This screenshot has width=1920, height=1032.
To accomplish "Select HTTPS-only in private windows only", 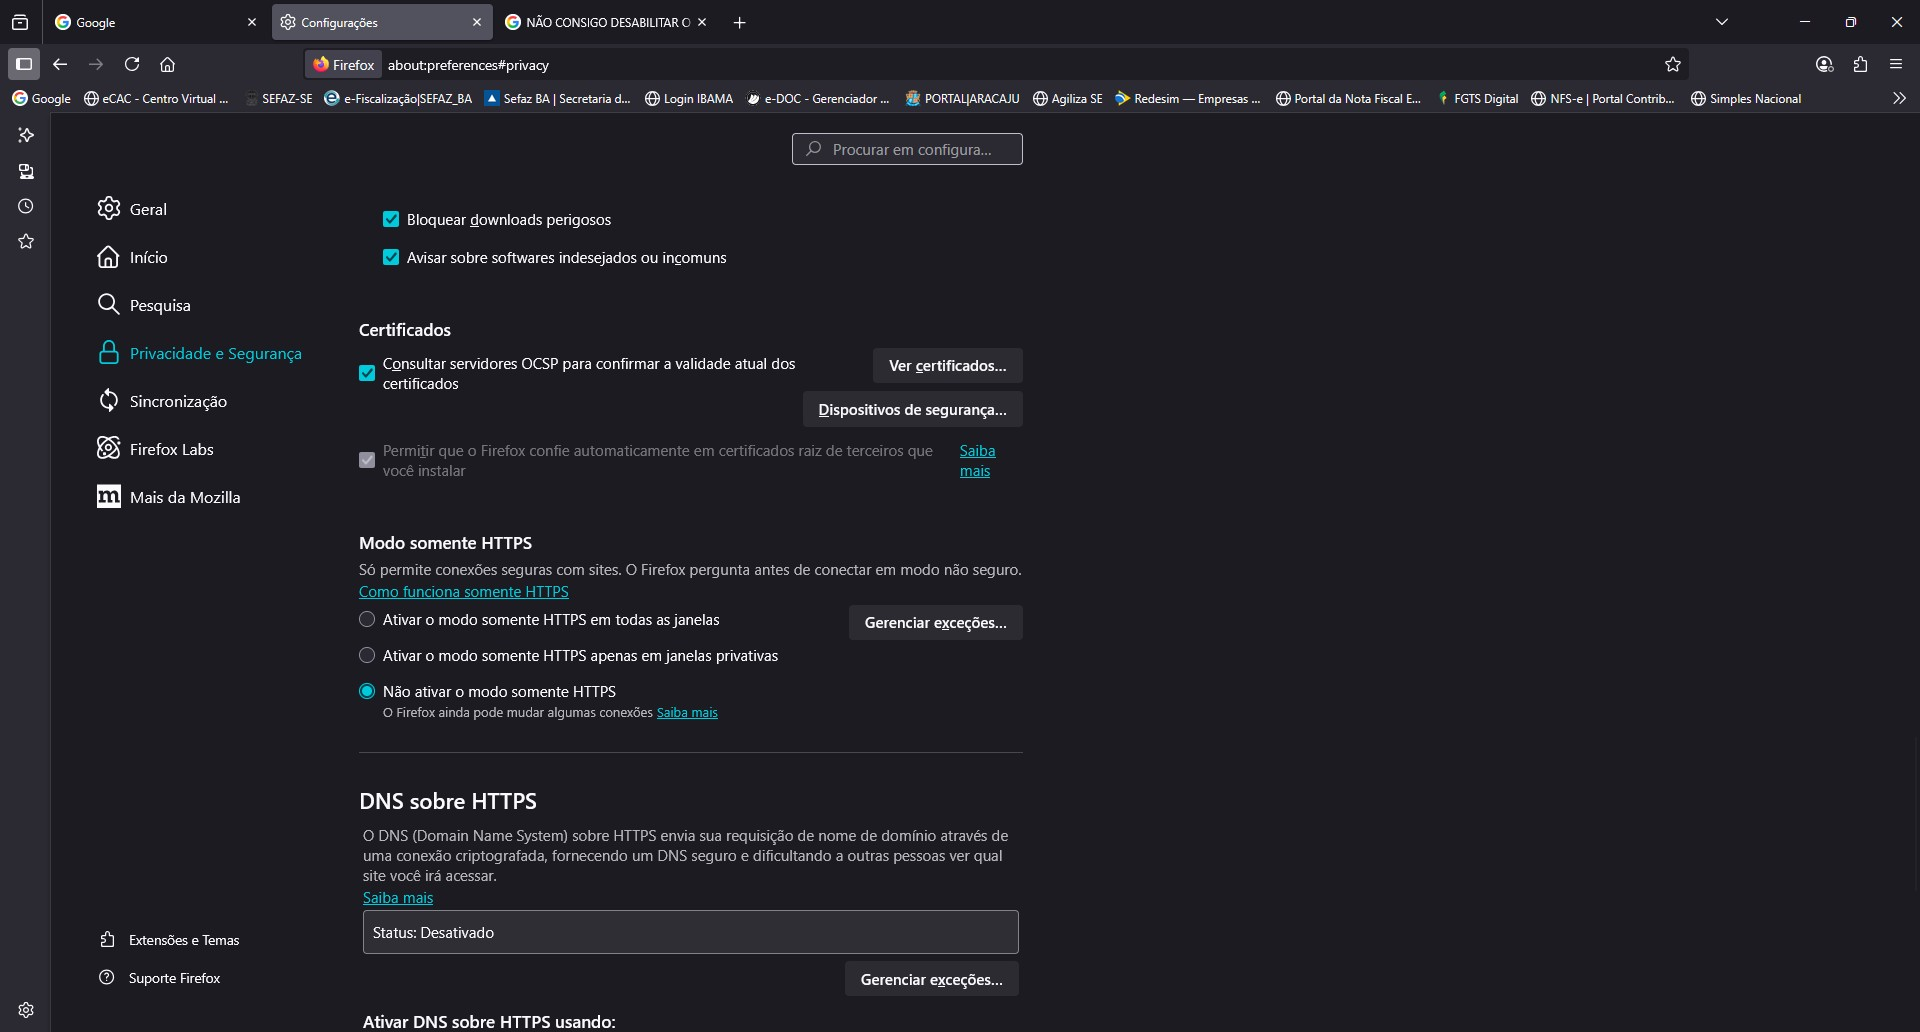I will pos(367,656).
